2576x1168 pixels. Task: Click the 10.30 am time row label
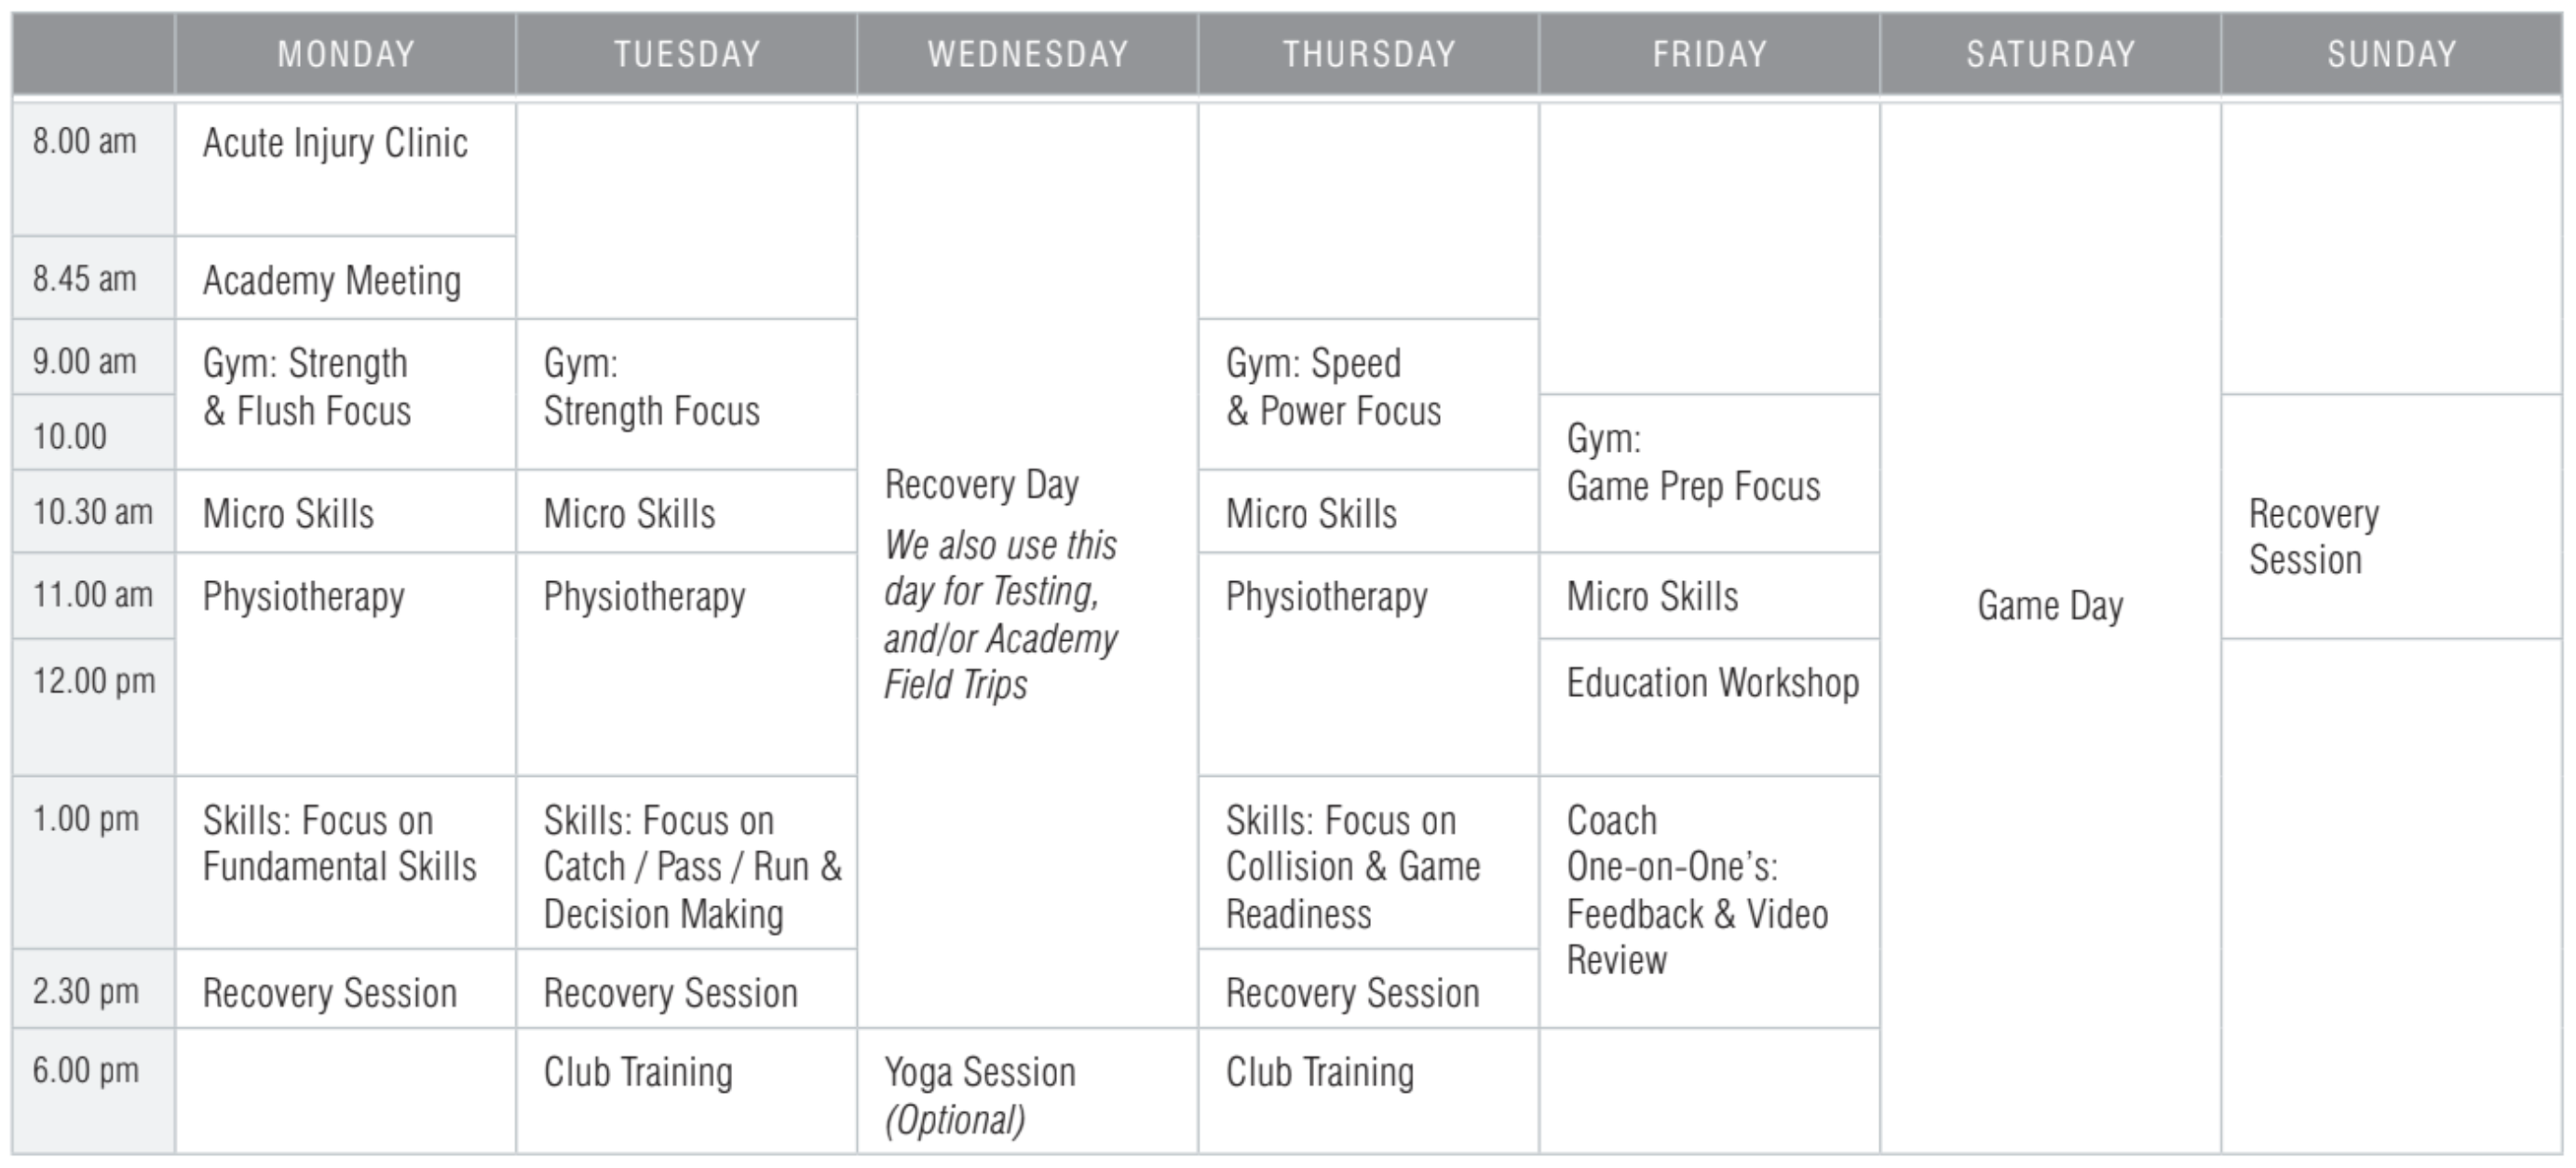coord(93,512)
